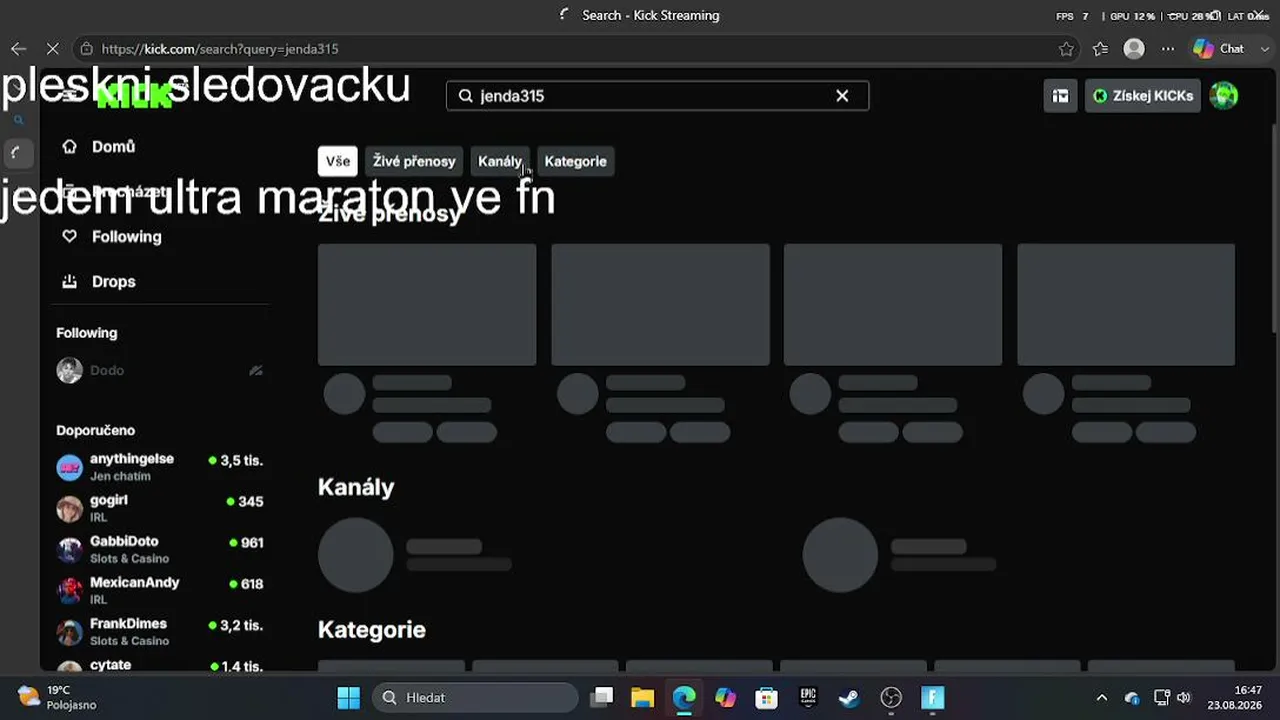Open Following in the sidebar menu
The width and height of the screenshot is (1280, 720).
click(x=126, y=237)
